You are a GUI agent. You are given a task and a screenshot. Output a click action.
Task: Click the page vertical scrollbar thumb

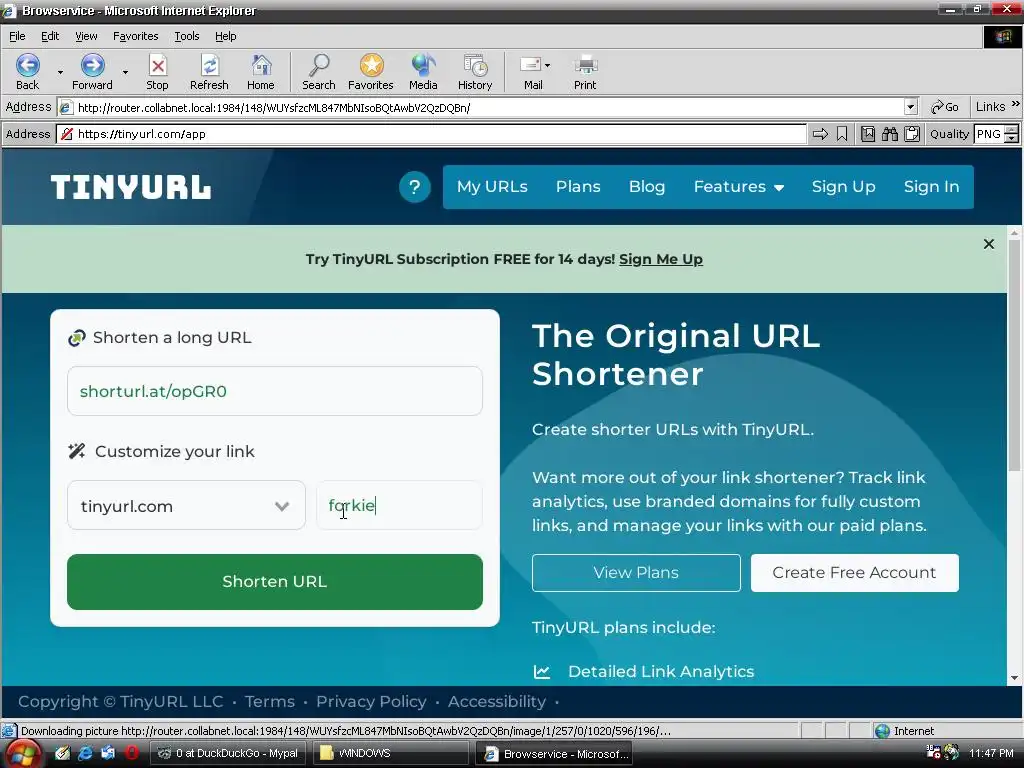(x=1014, y=356)
